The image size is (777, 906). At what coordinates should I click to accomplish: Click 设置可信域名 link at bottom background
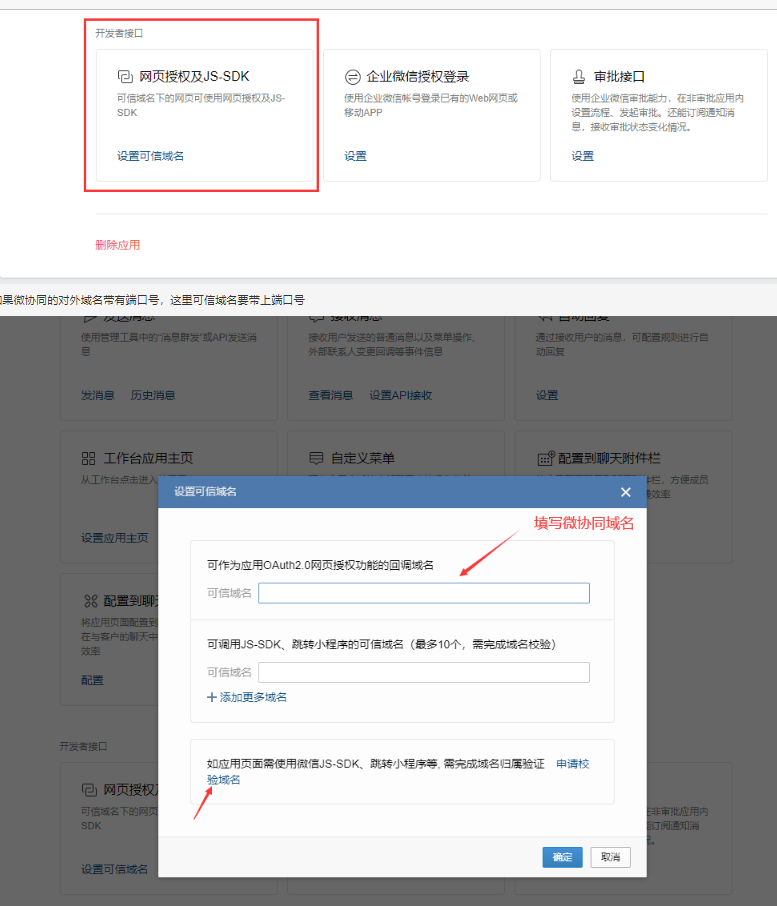(114, 869)
